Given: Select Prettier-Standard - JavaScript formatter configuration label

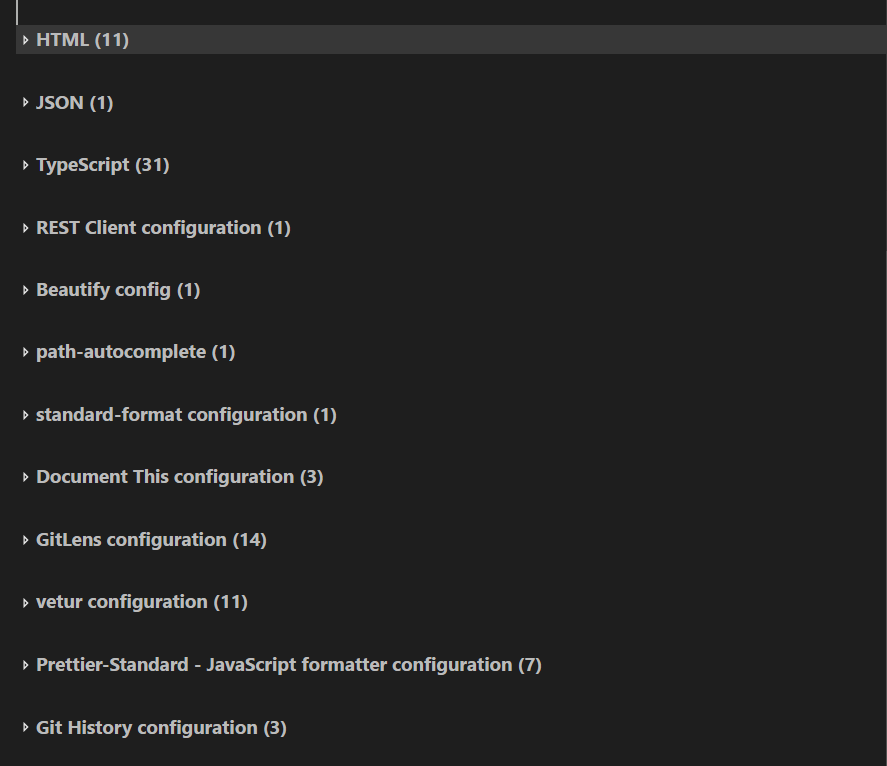Looking at the screenshot, I should [x=288, y=665].
